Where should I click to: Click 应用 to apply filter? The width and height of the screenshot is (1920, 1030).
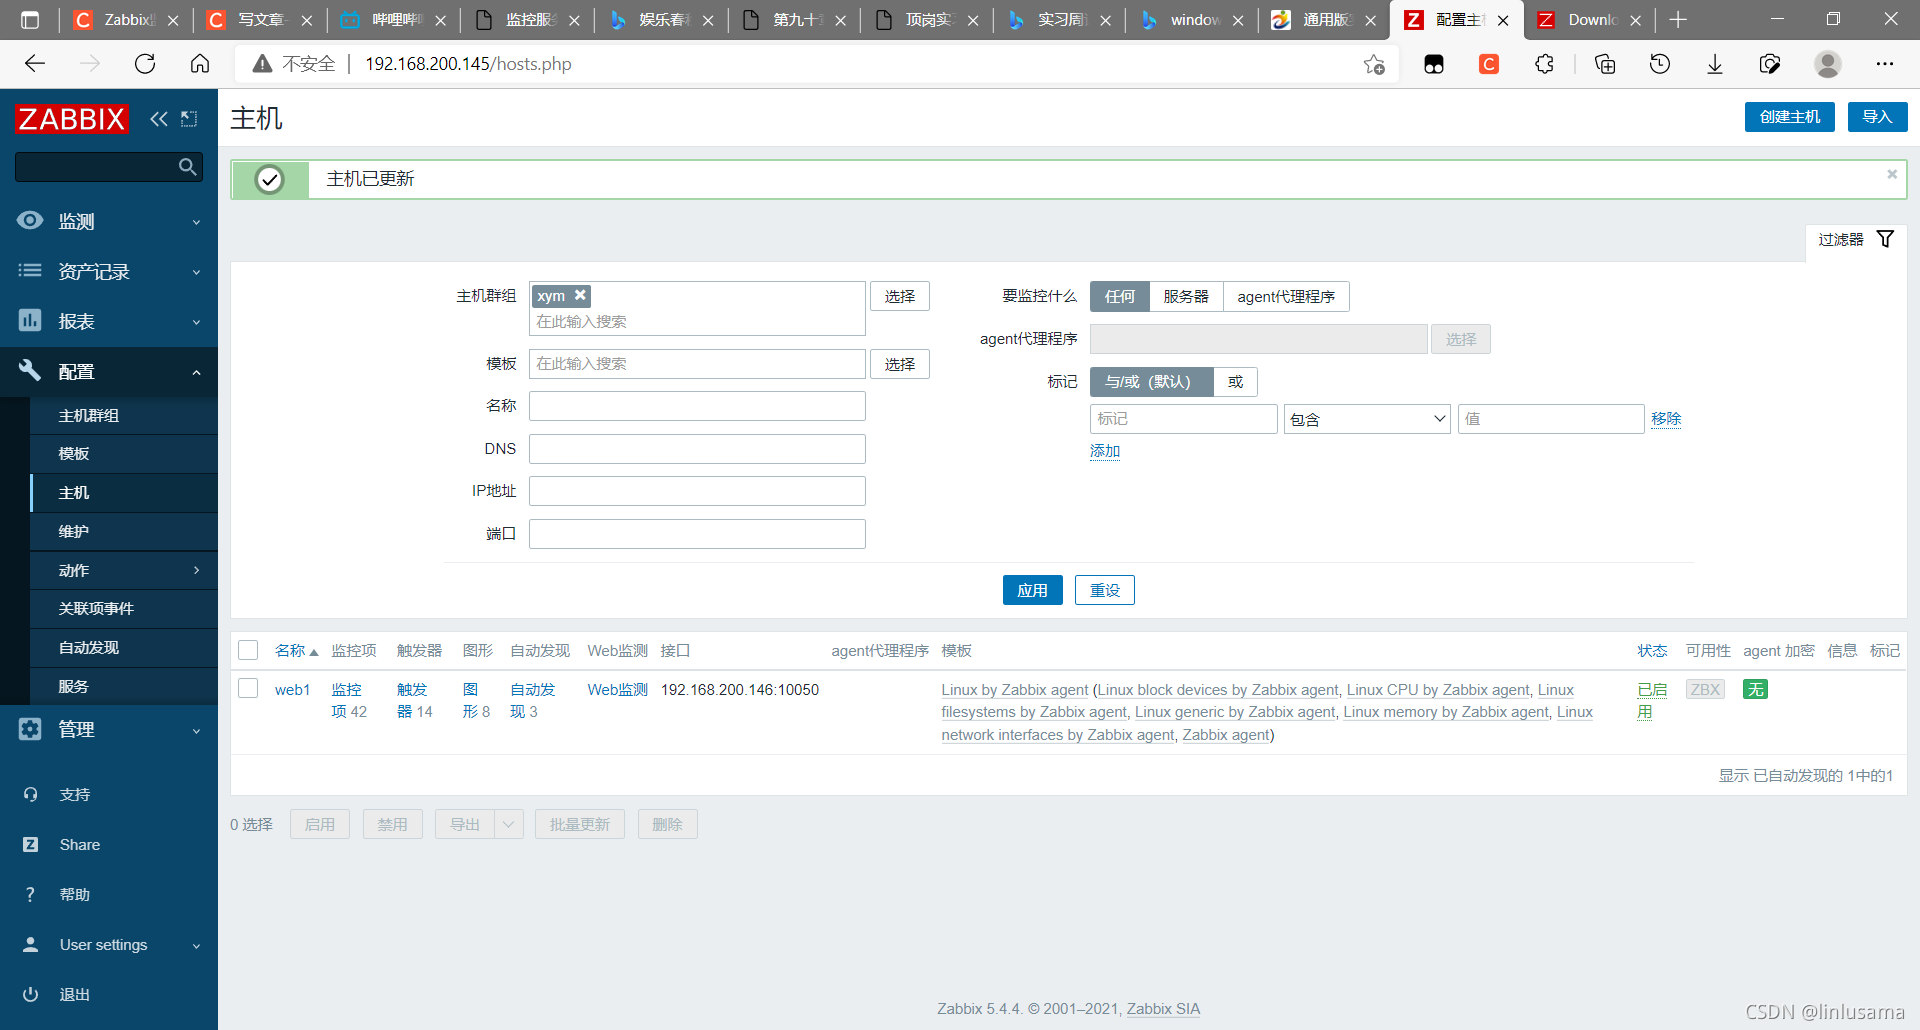pos(1032,590)
